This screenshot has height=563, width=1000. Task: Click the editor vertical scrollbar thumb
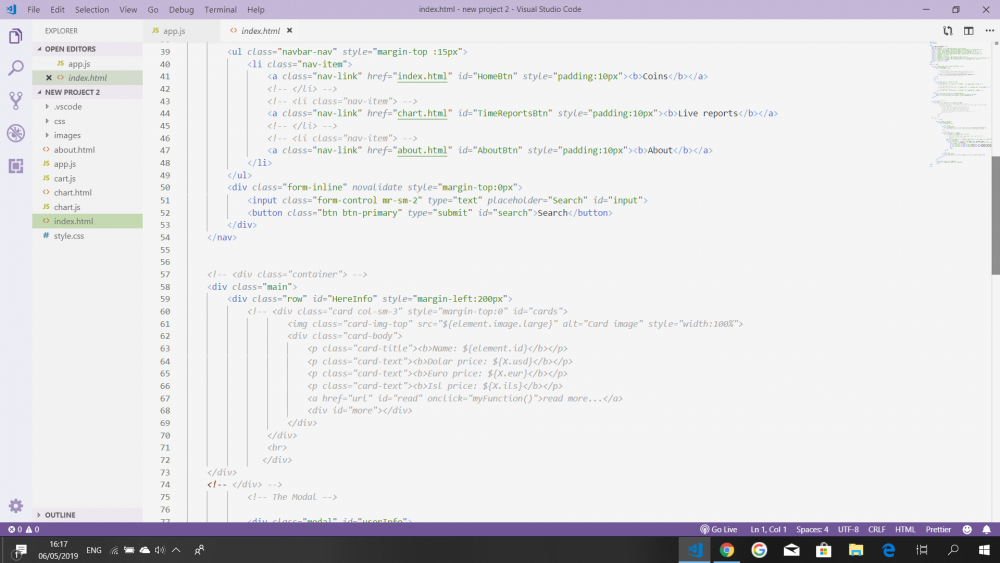(x=996, y=216)
